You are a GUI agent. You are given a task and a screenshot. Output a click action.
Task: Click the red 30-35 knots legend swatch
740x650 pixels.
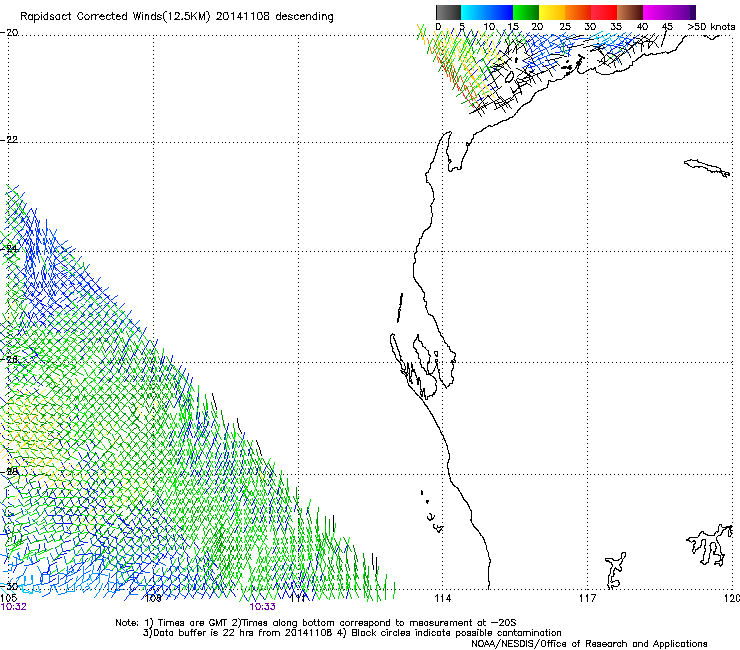[x=604, y=12]
